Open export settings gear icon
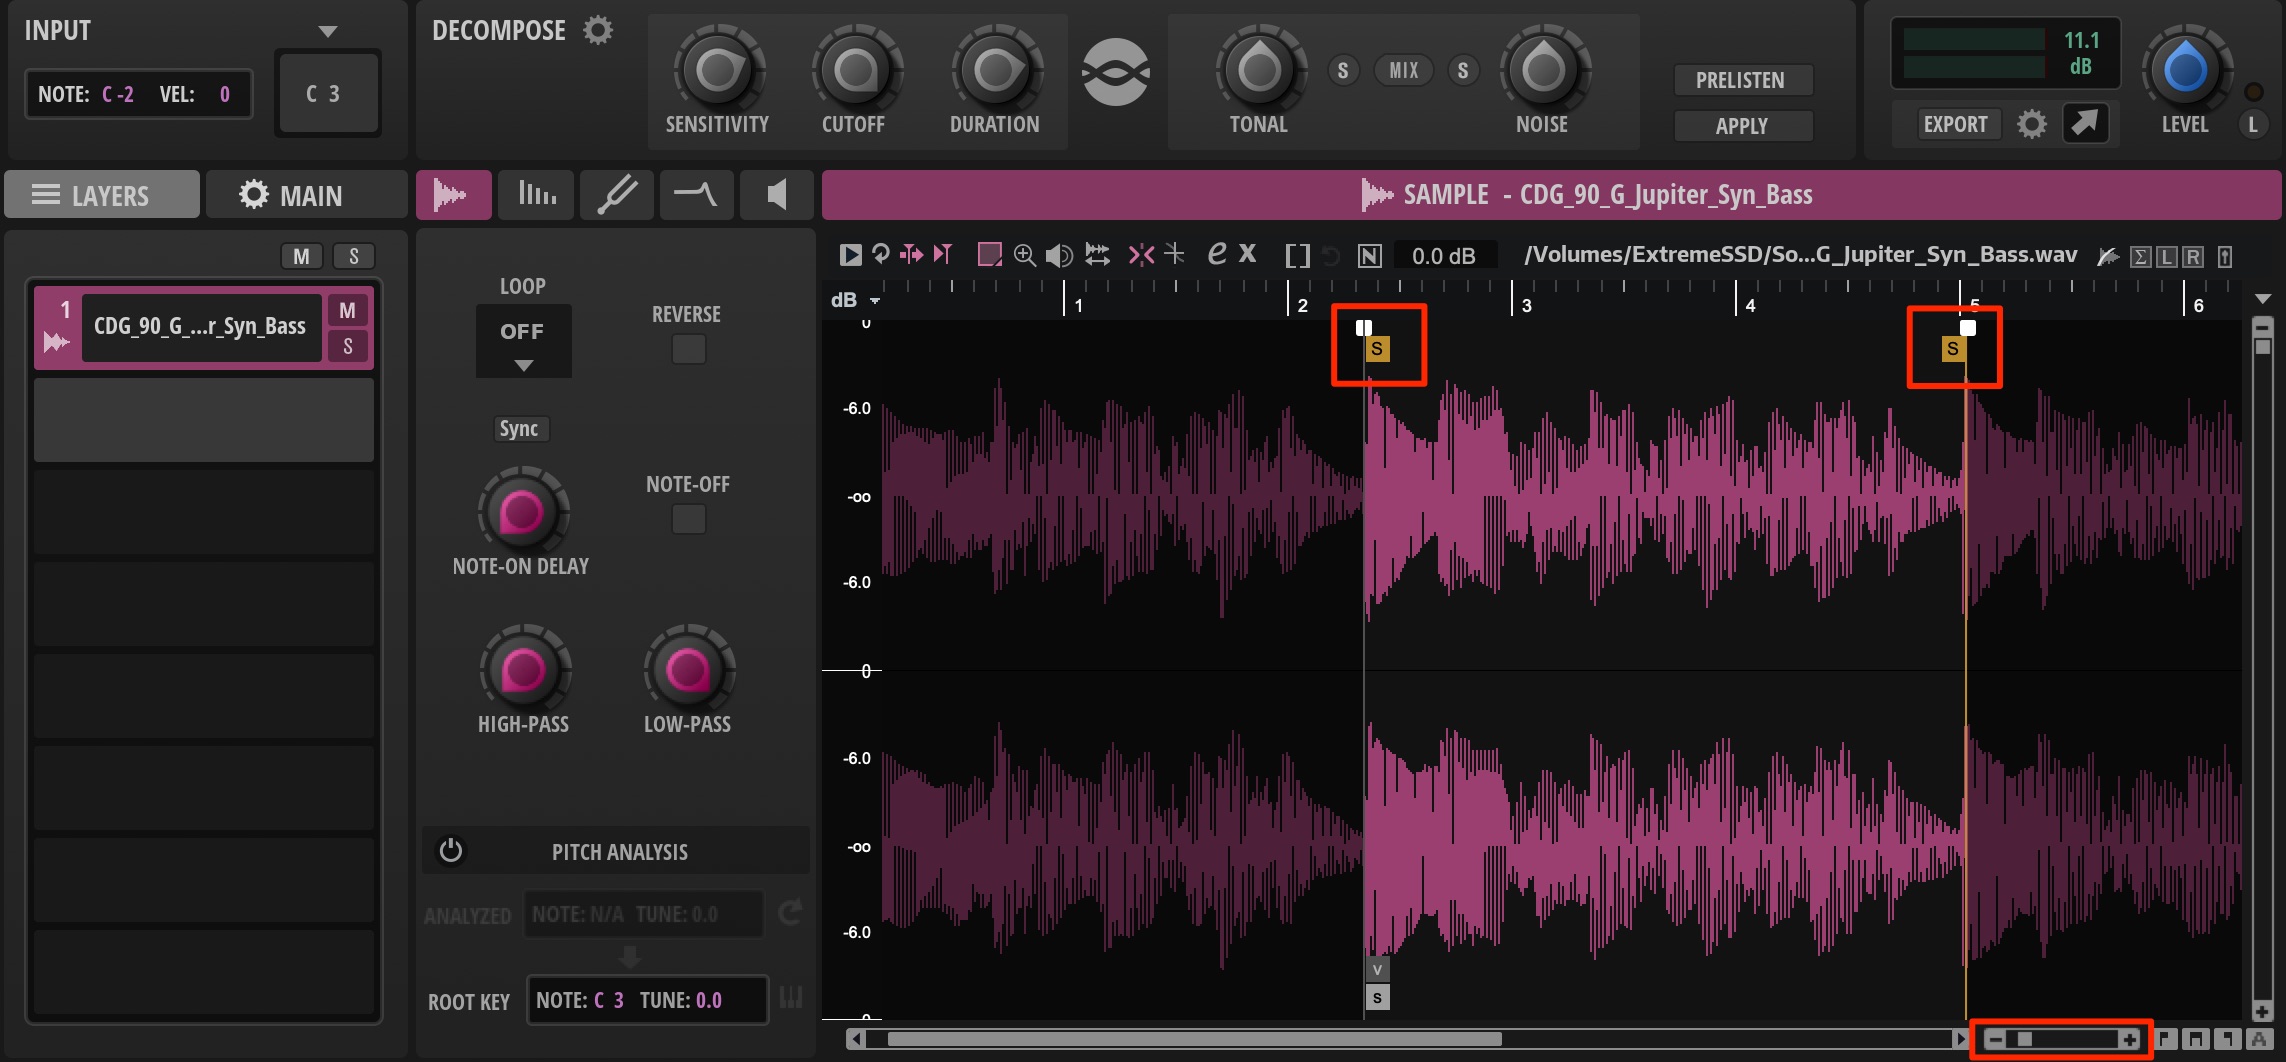Screen dimensions: 2286x1062 point(2031,124)
